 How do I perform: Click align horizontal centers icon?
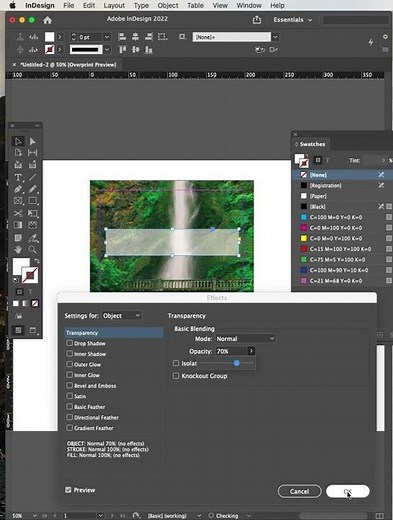tap(135, 37)
